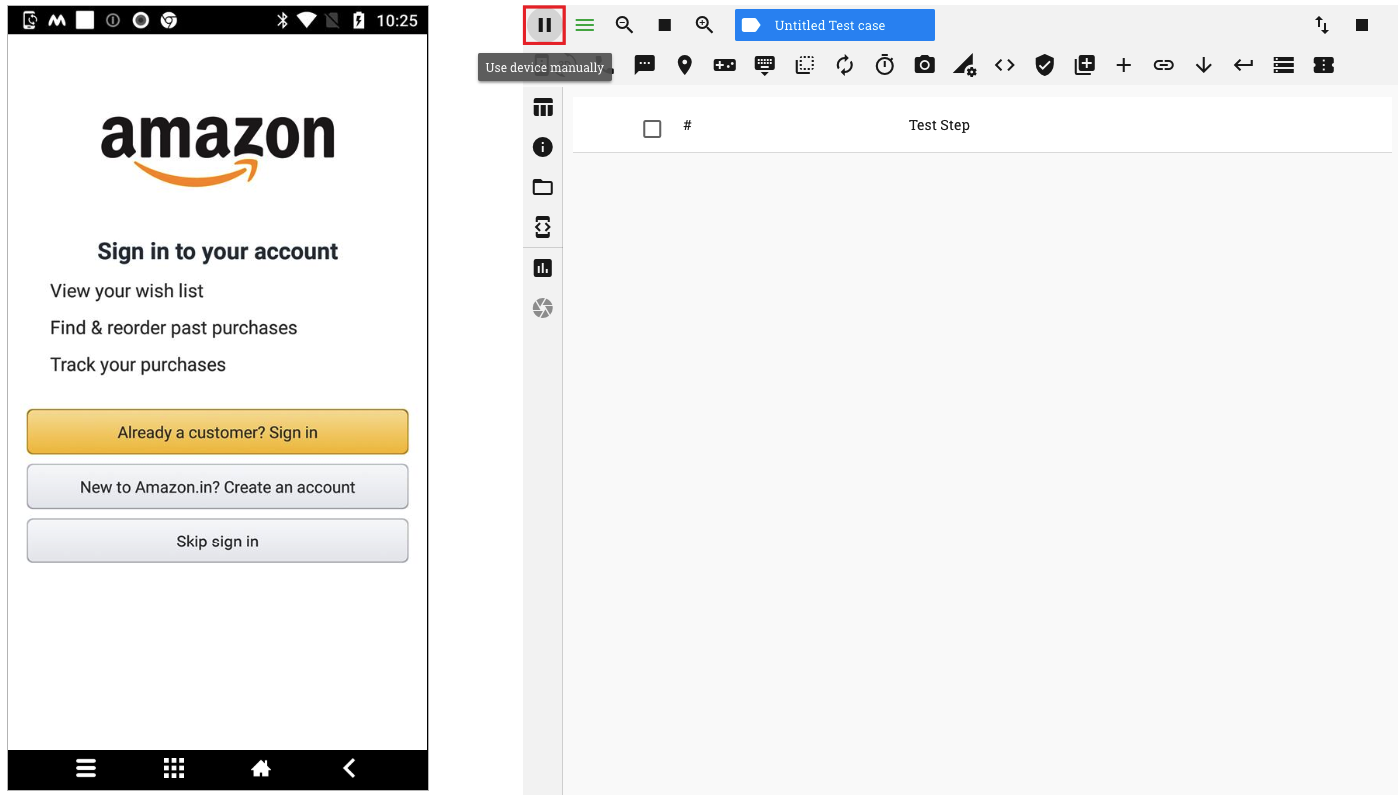Click the location pin icon
Image resolution: width=1398 pixels, height=803 pixels.
[685, 65]
